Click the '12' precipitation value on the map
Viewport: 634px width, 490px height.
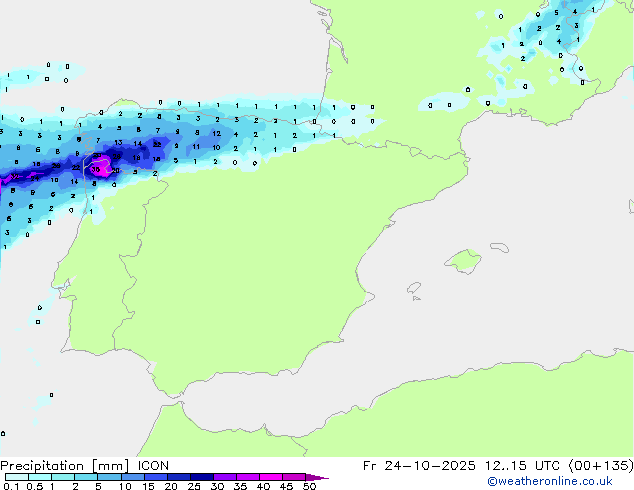click(x=217, y=133)
